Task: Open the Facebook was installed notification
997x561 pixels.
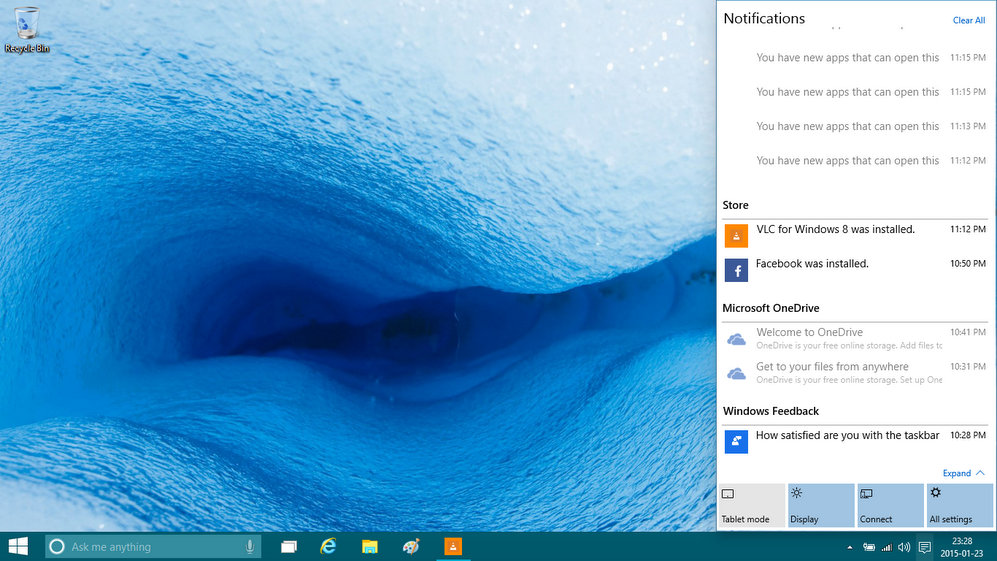Action: coord(811,264)
